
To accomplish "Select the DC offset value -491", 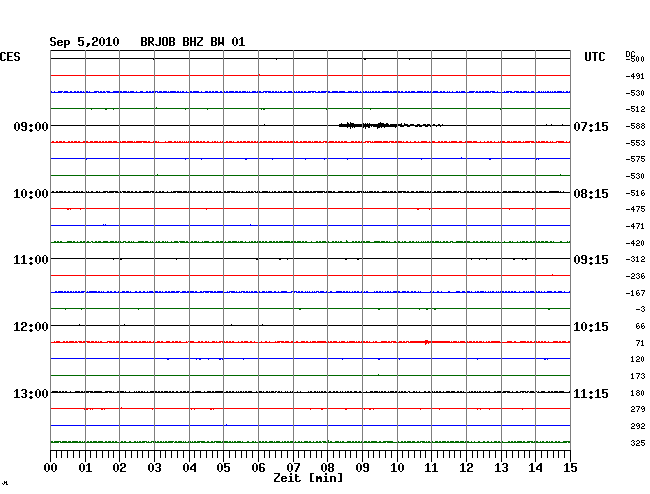I will 635,76.
